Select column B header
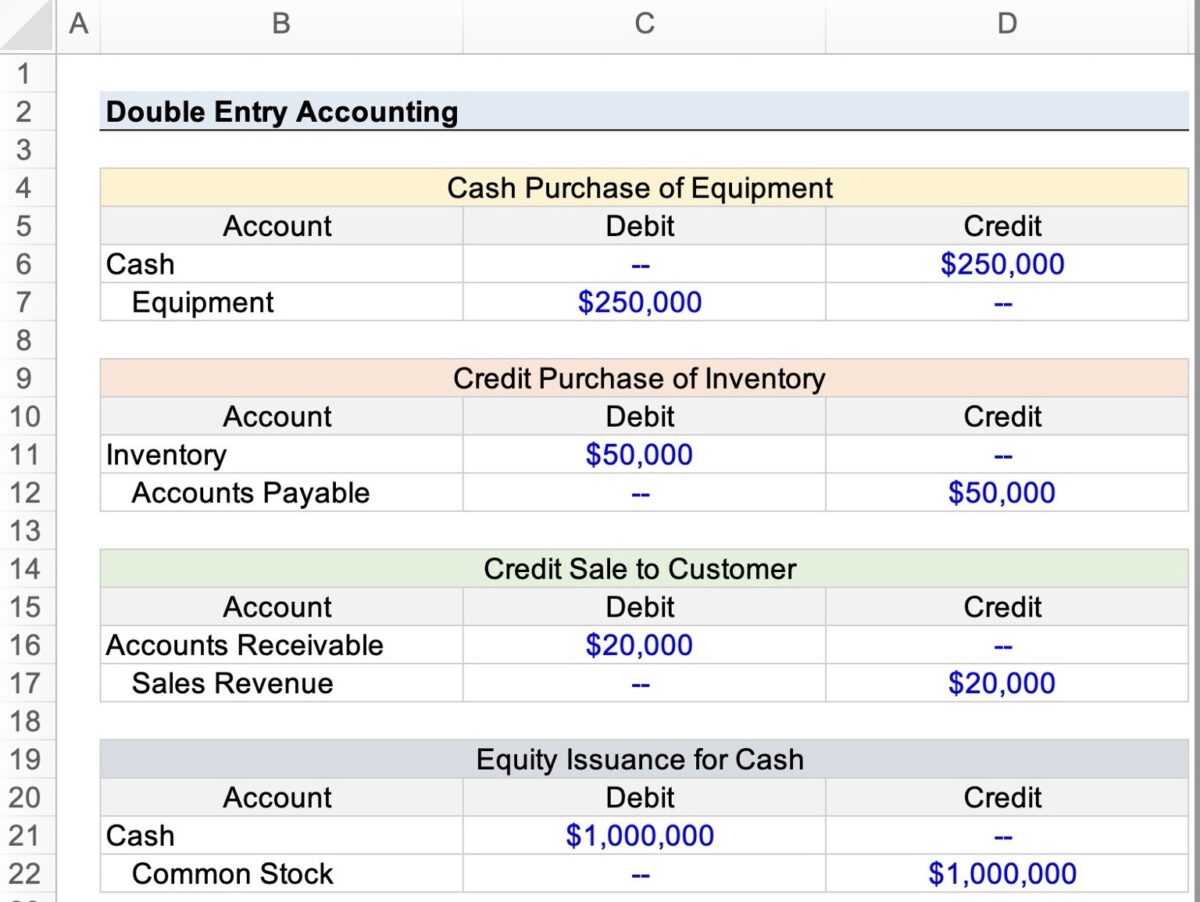 [281, 25]
